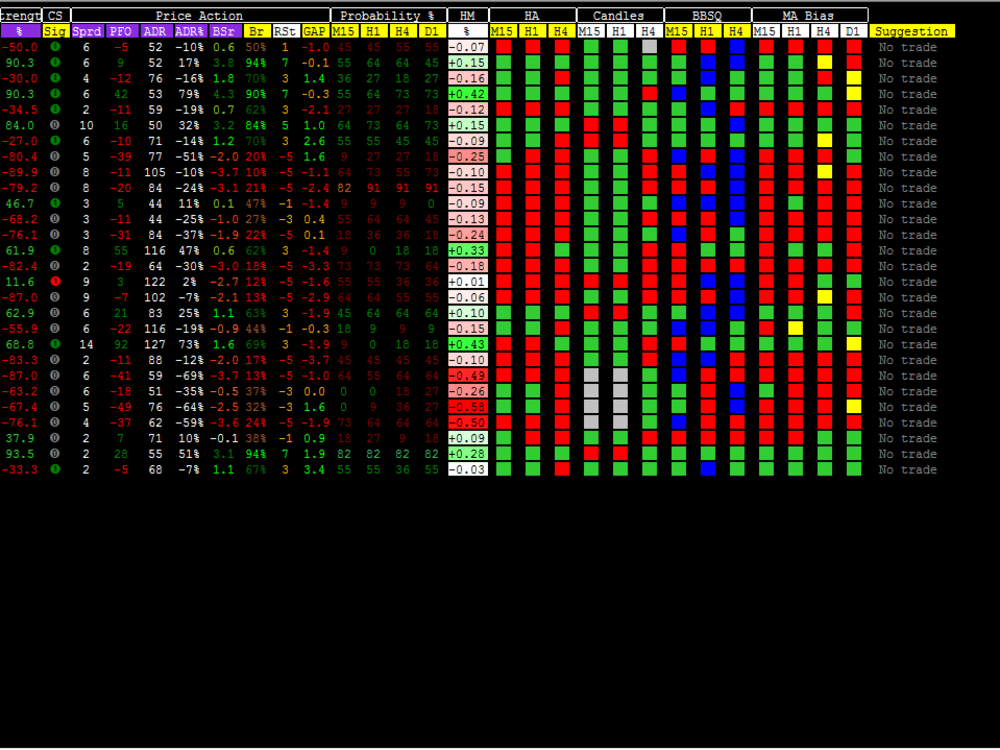Viewport: 1000px width, 750px height.
Task: Click the Br column header
Action: click(x=257, y=31)
